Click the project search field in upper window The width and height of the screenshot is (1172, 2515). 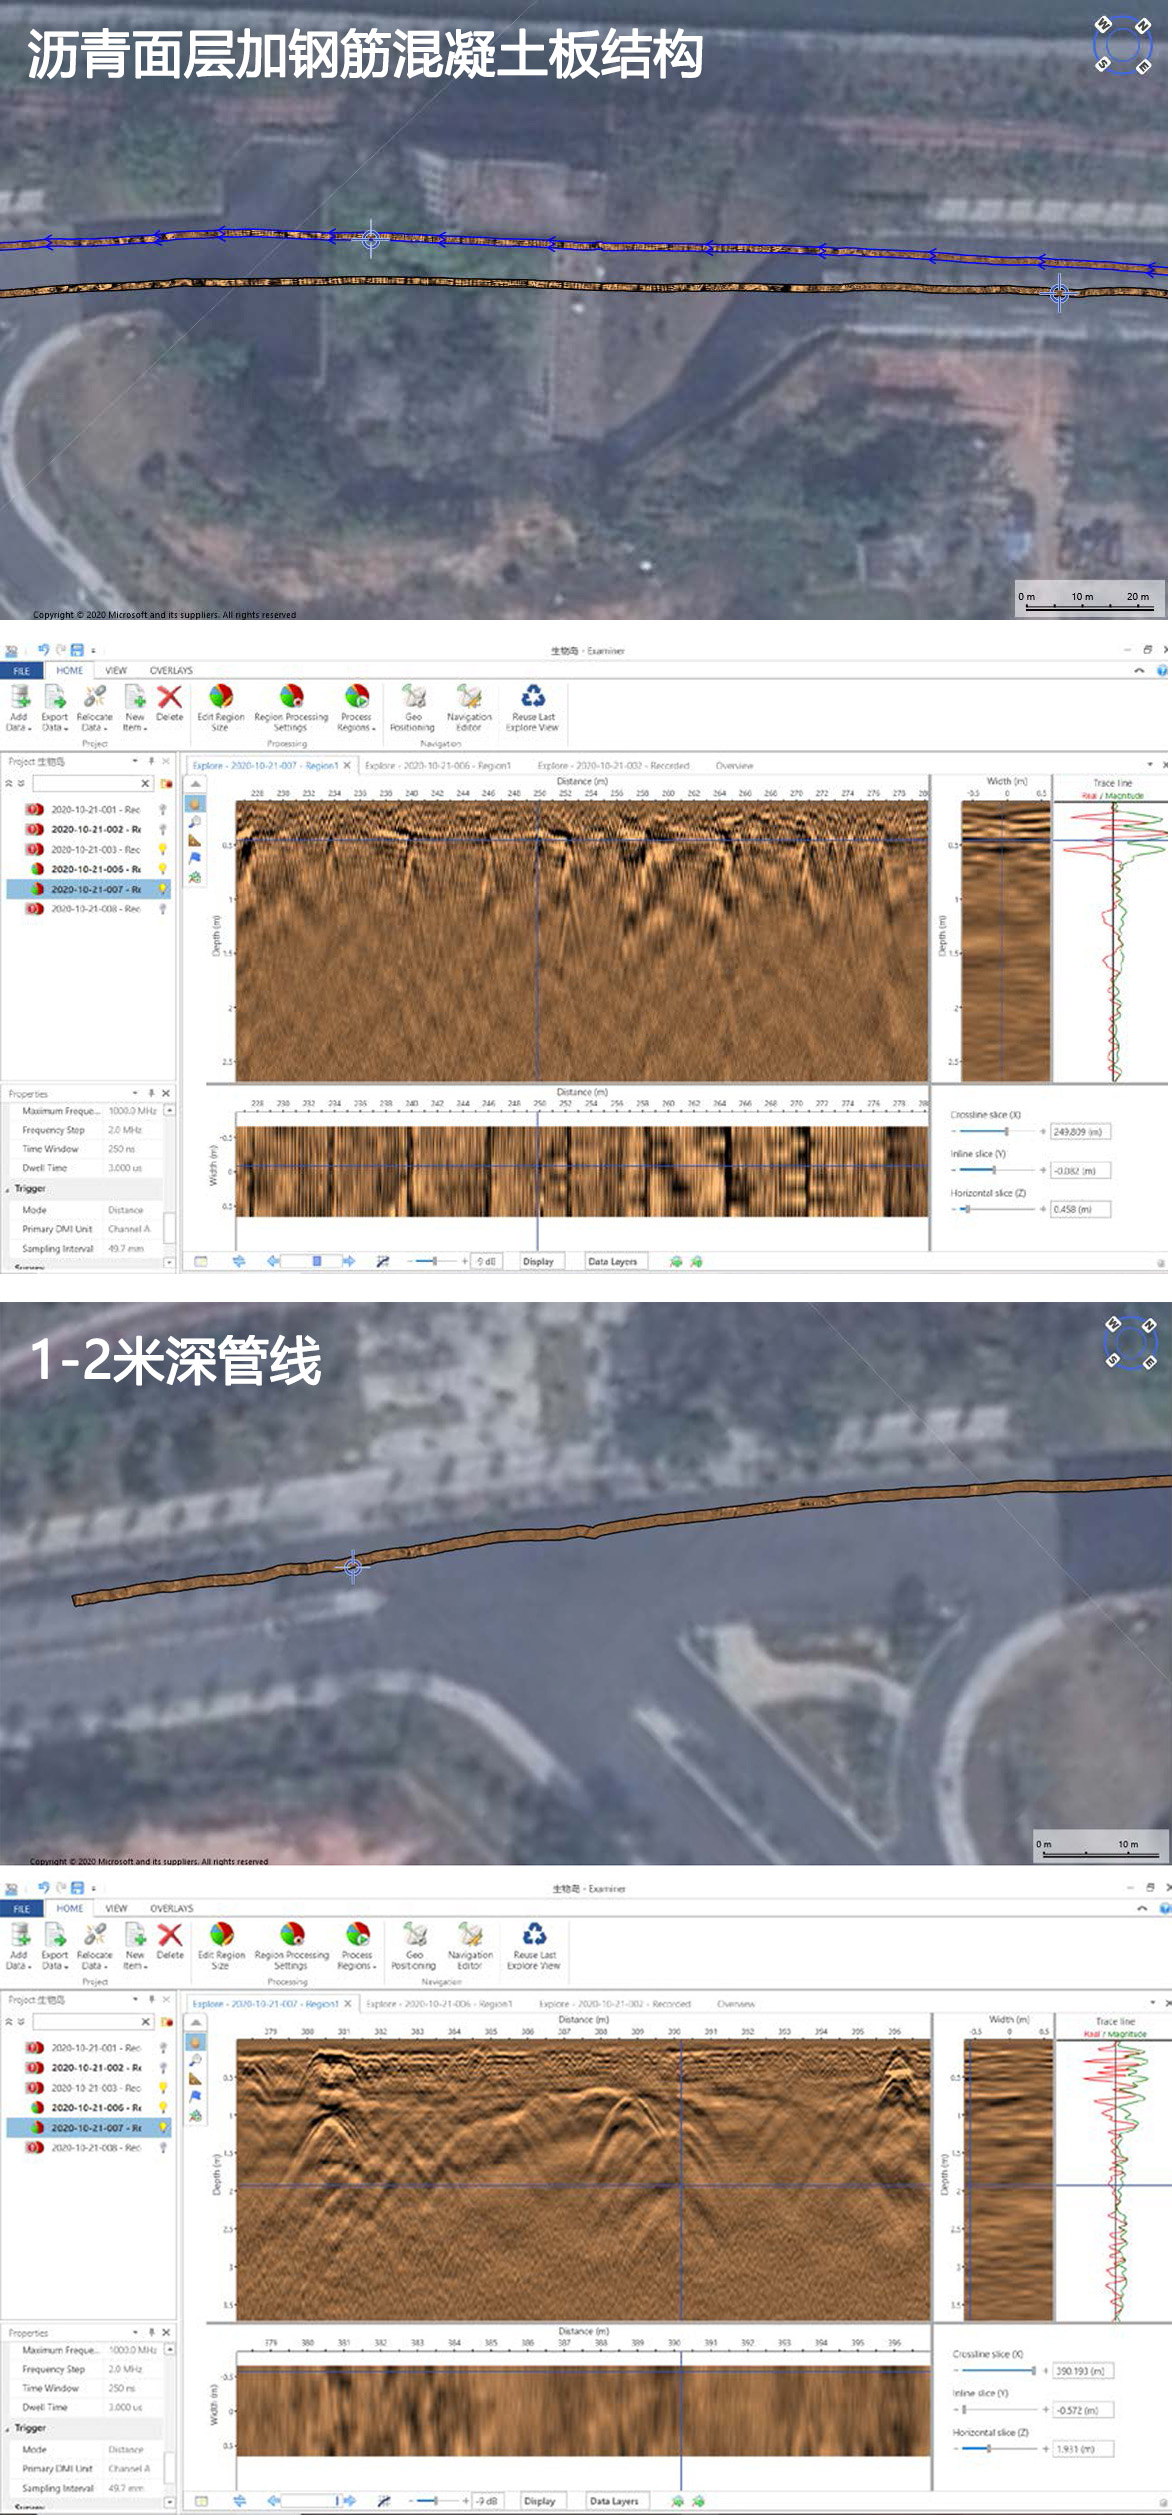[86, 783]
